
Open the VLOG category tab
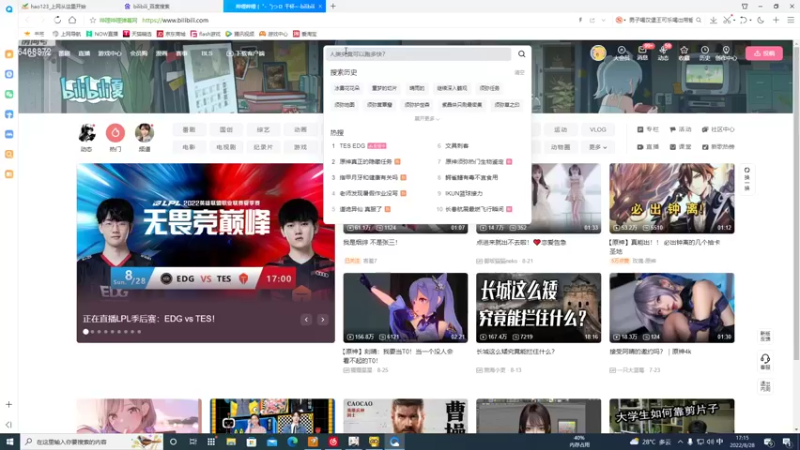[x=597, y=130]
